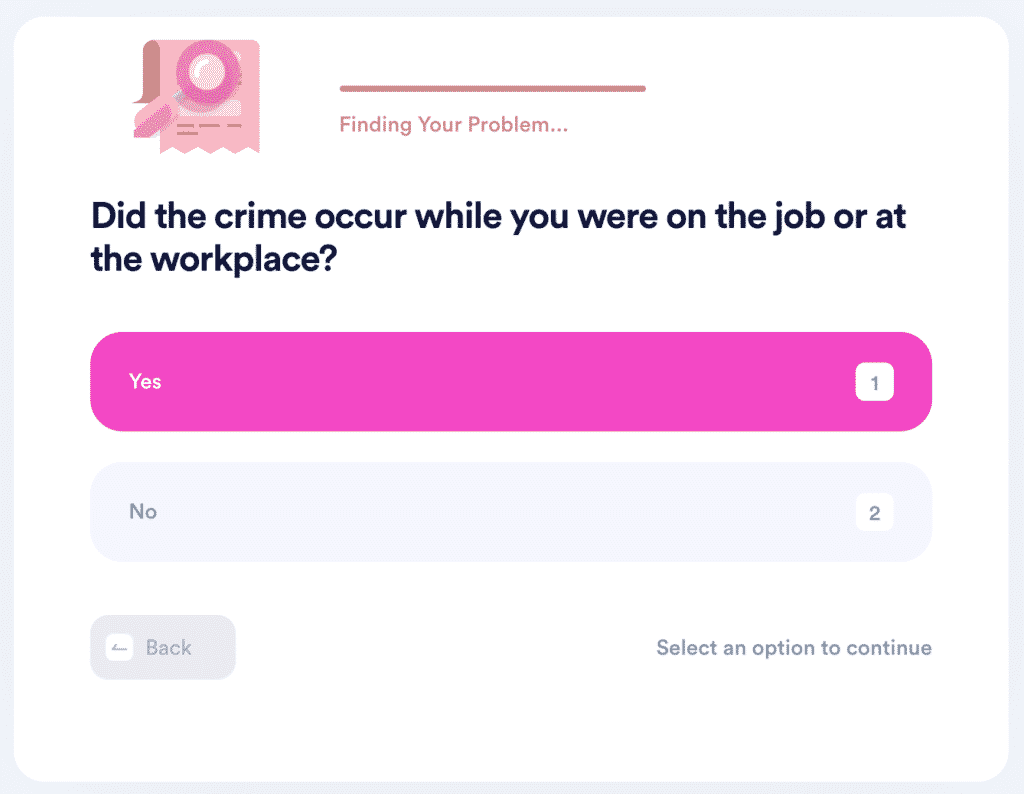Click the receipt's zigzag torn bottom edge
This screenshot has width=1024, height=794.
coord(210,149)
